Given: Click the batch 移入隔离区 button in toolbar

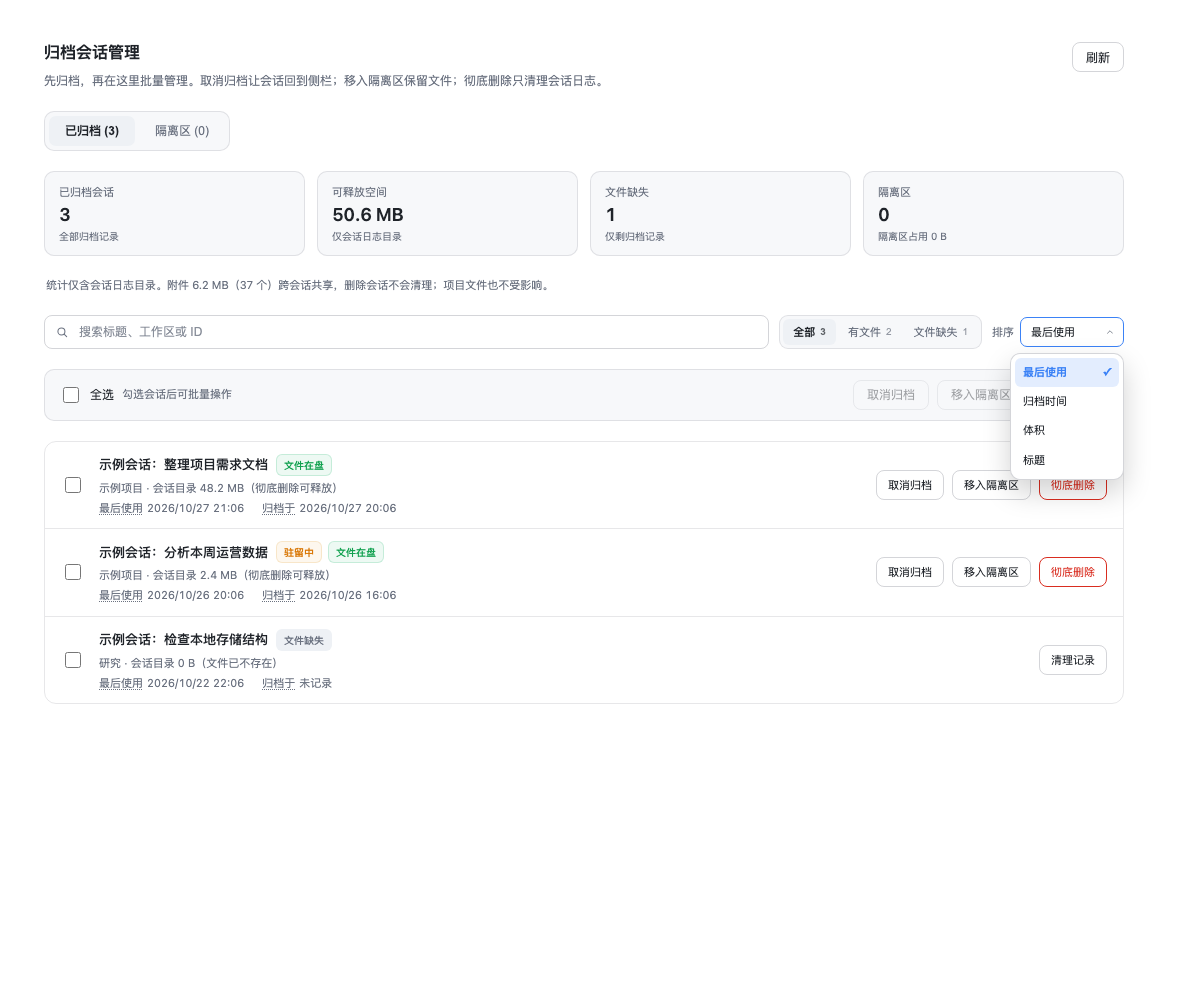Looking at the screenshot, I should [x=975, y=395].
